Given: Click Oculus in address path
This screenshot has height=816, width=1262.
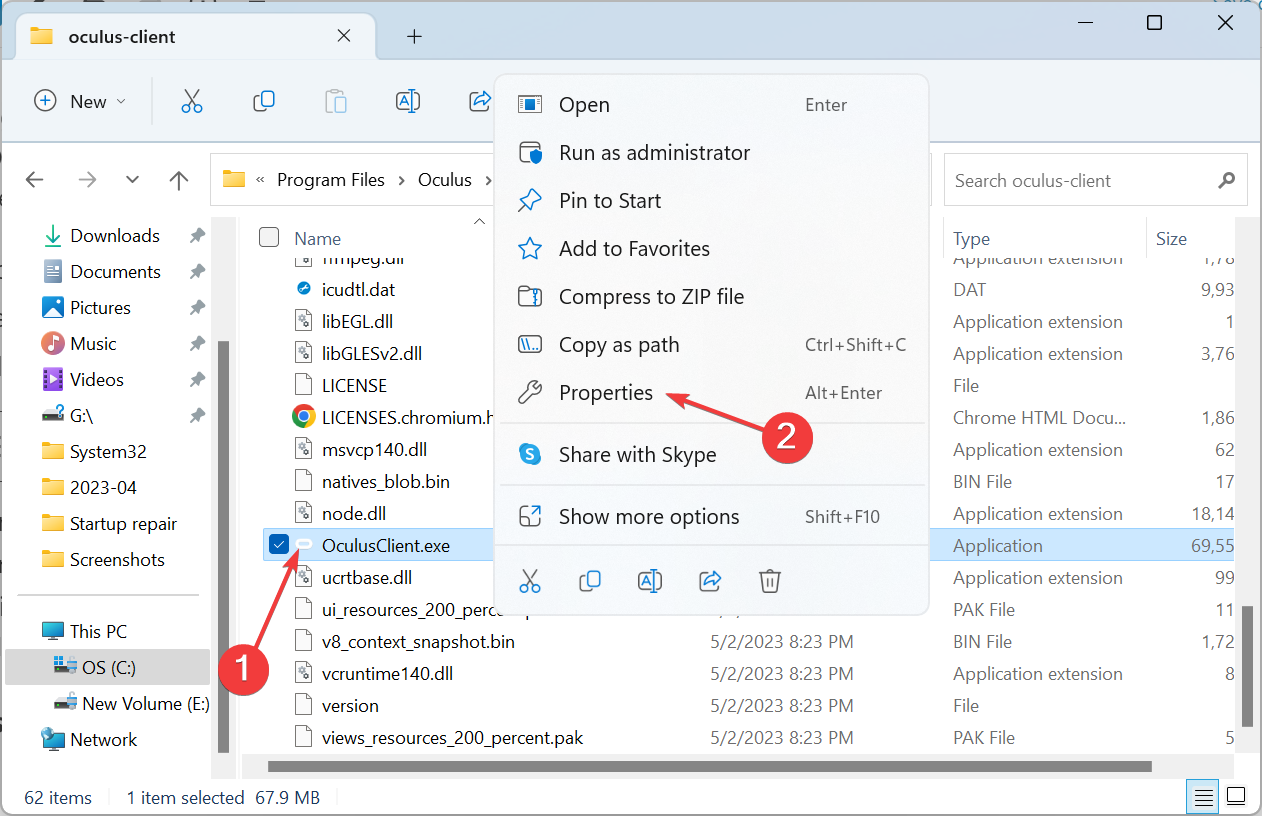Looking at the screenshot, I should [x=445, y=180].
